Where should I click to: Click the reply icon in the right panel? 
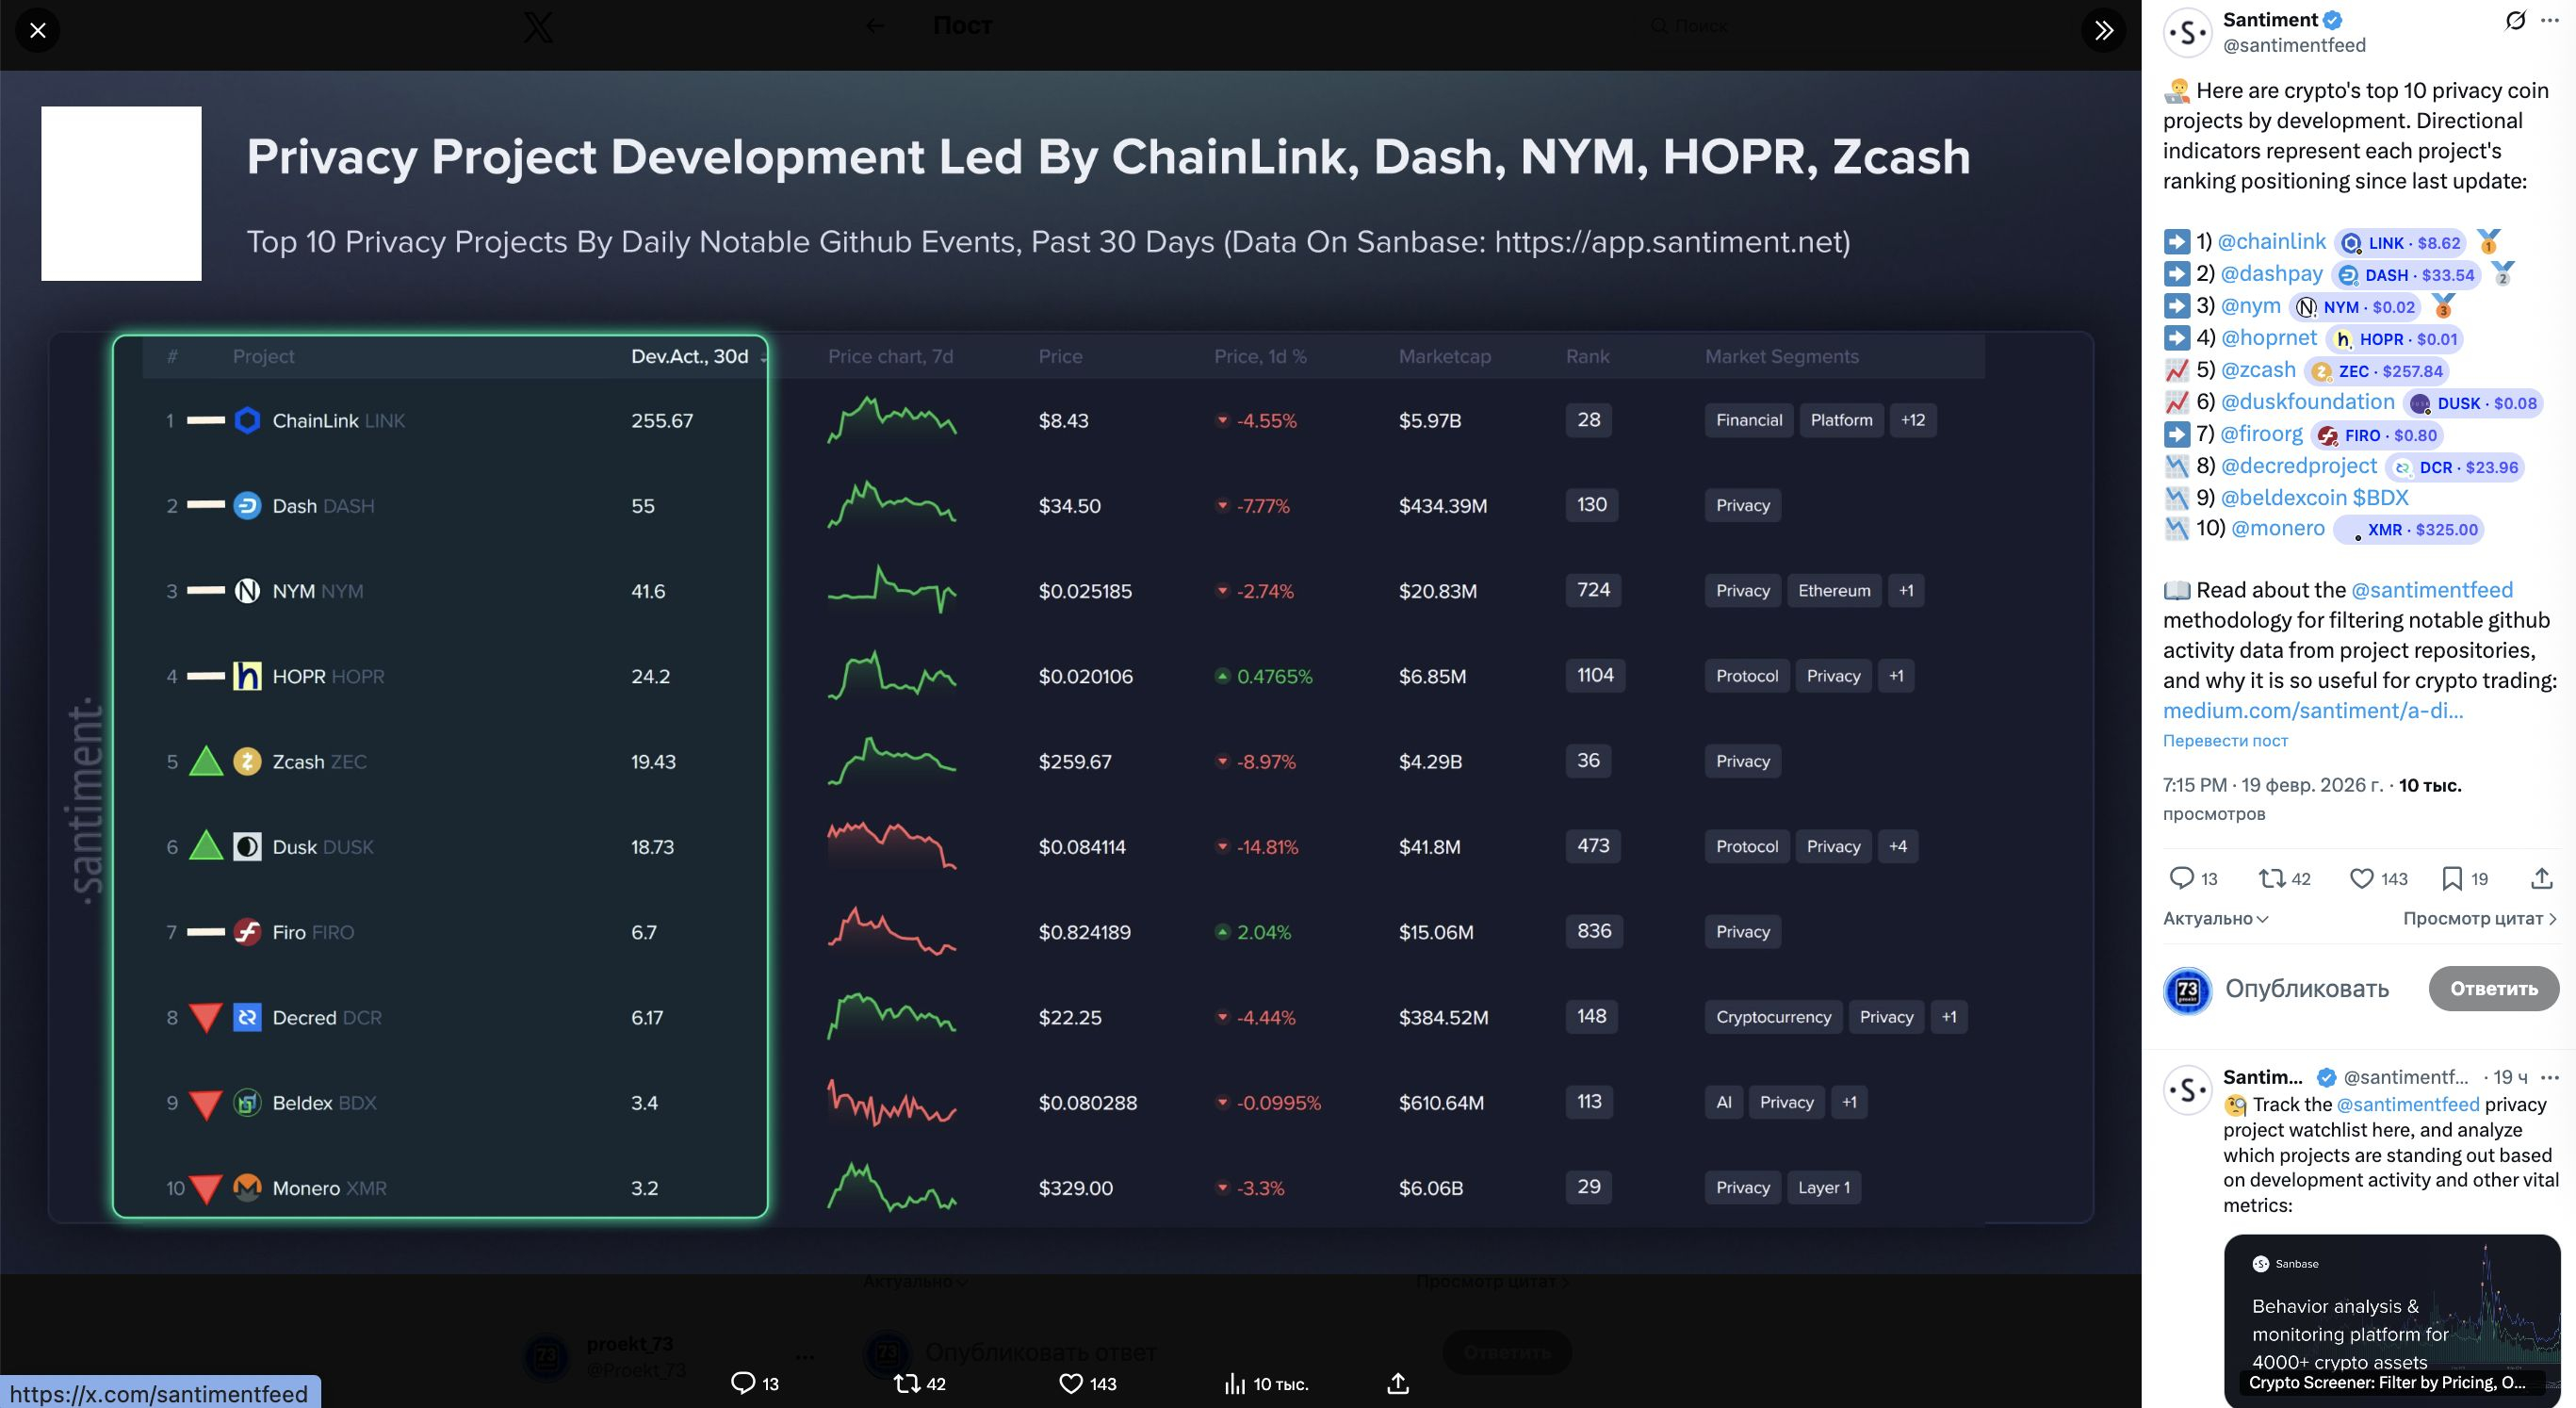[2181, 878]
